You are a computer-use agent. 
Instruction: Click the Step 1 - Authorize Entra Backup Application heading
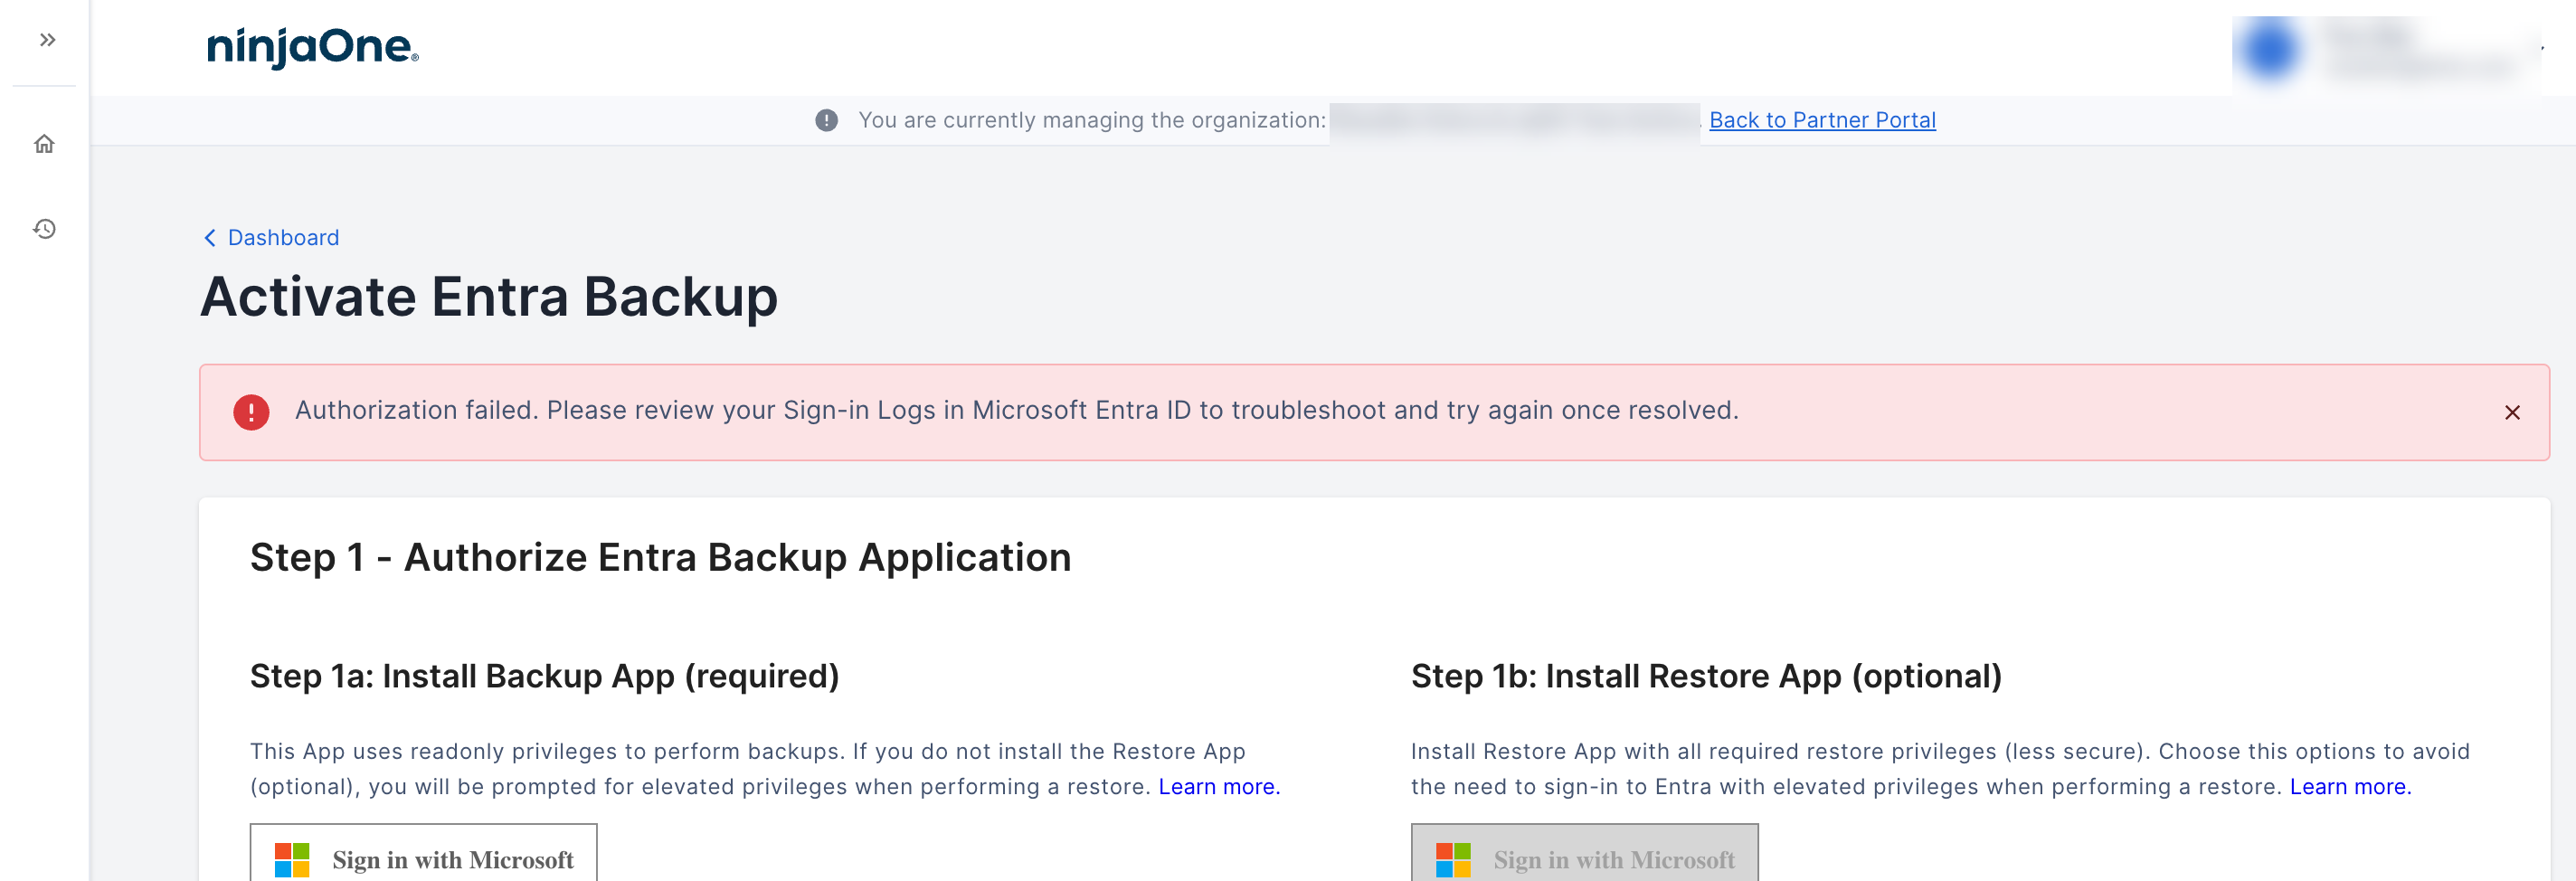660,557
